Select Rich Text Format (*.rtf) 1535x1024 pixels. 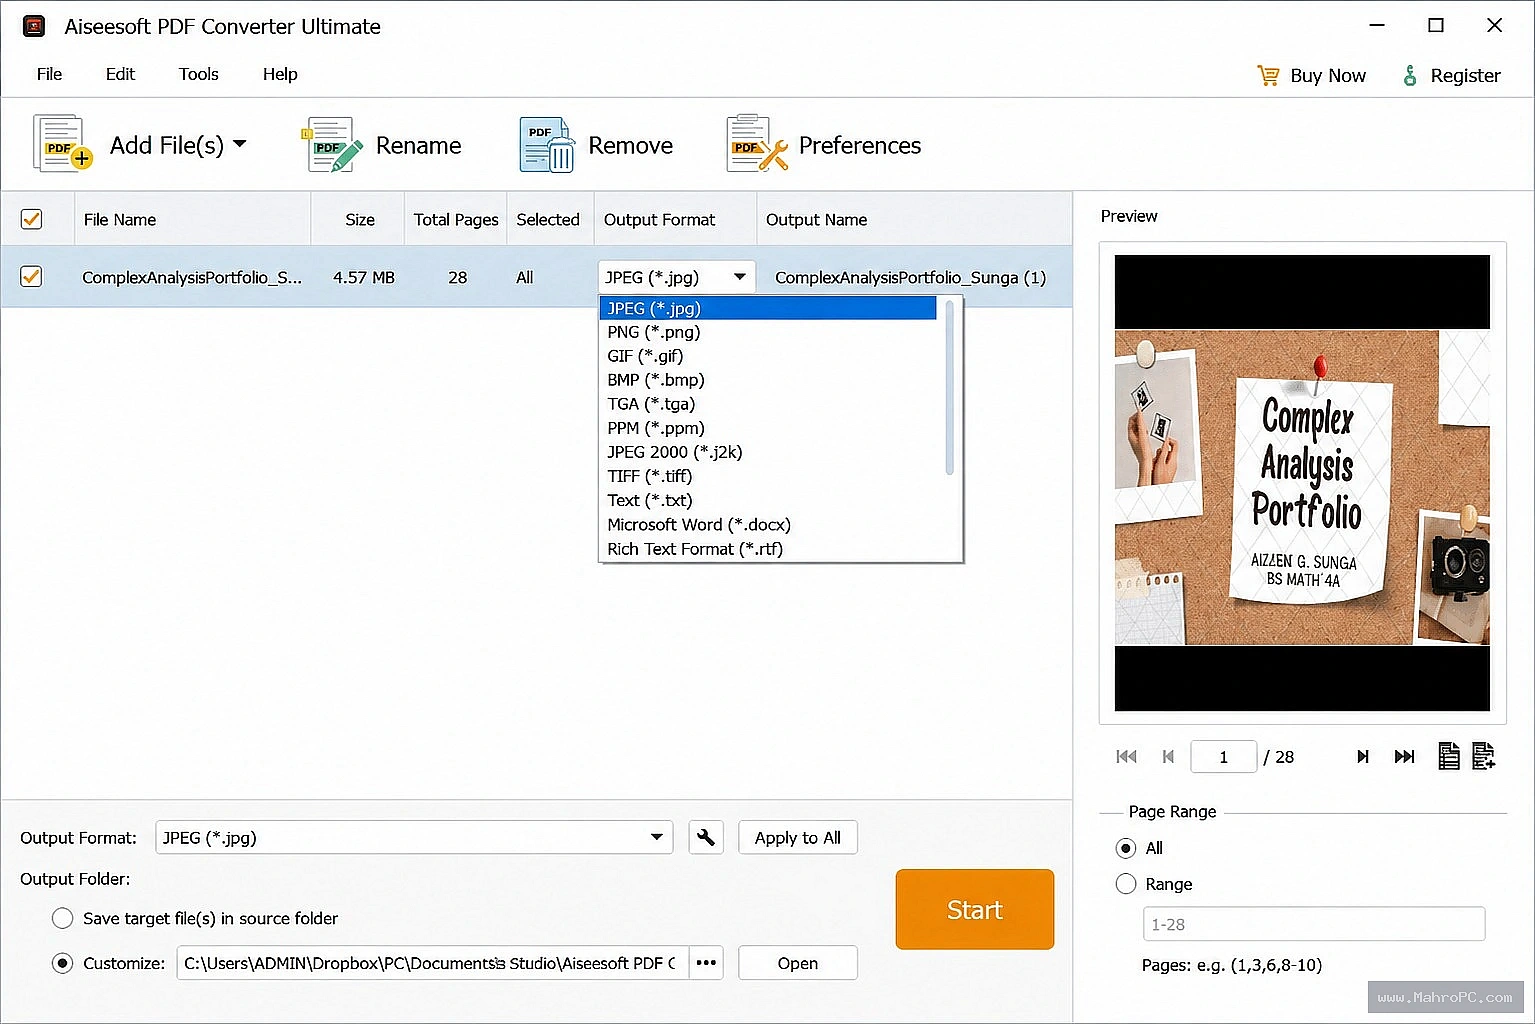(768, 549)
